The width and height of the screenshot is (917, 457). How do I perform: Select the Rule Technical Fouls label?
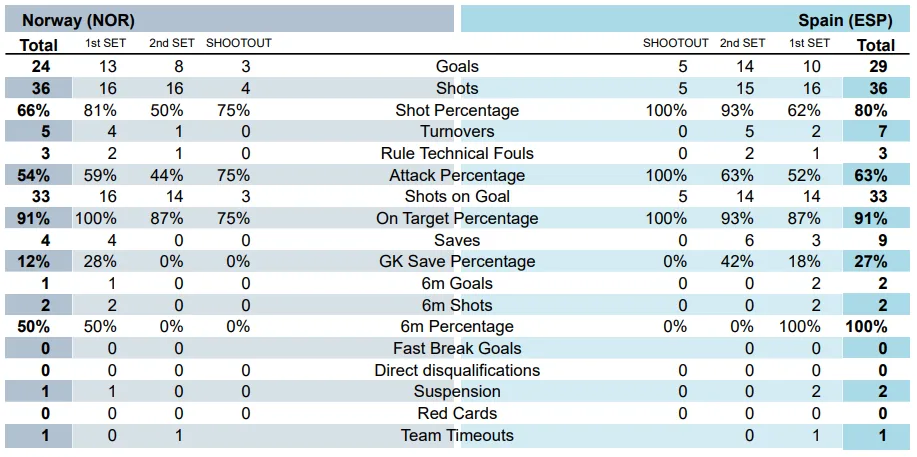point(457,154)
